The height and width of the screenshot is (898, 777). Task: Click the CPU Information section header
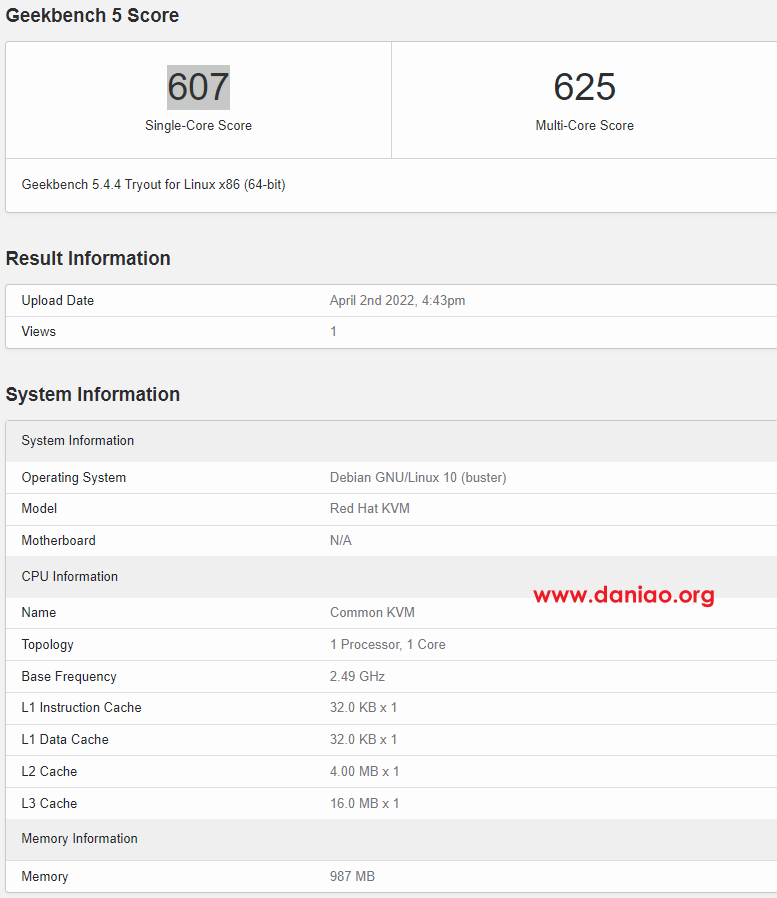click(x=392, y=577)
